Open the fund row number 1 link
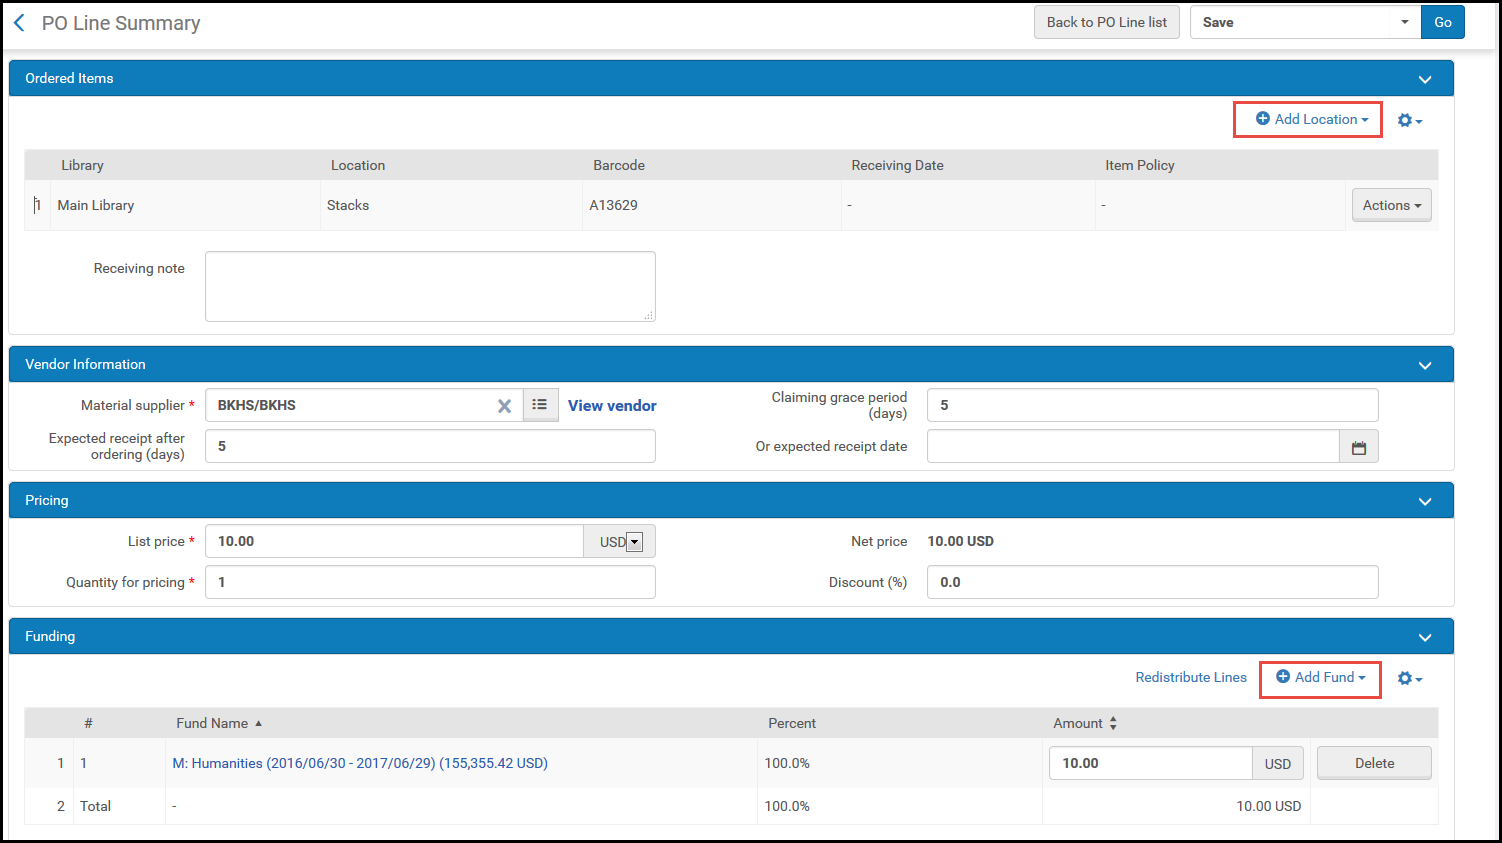The height and width of the screenshot is (843, 1502). (84, 763)
